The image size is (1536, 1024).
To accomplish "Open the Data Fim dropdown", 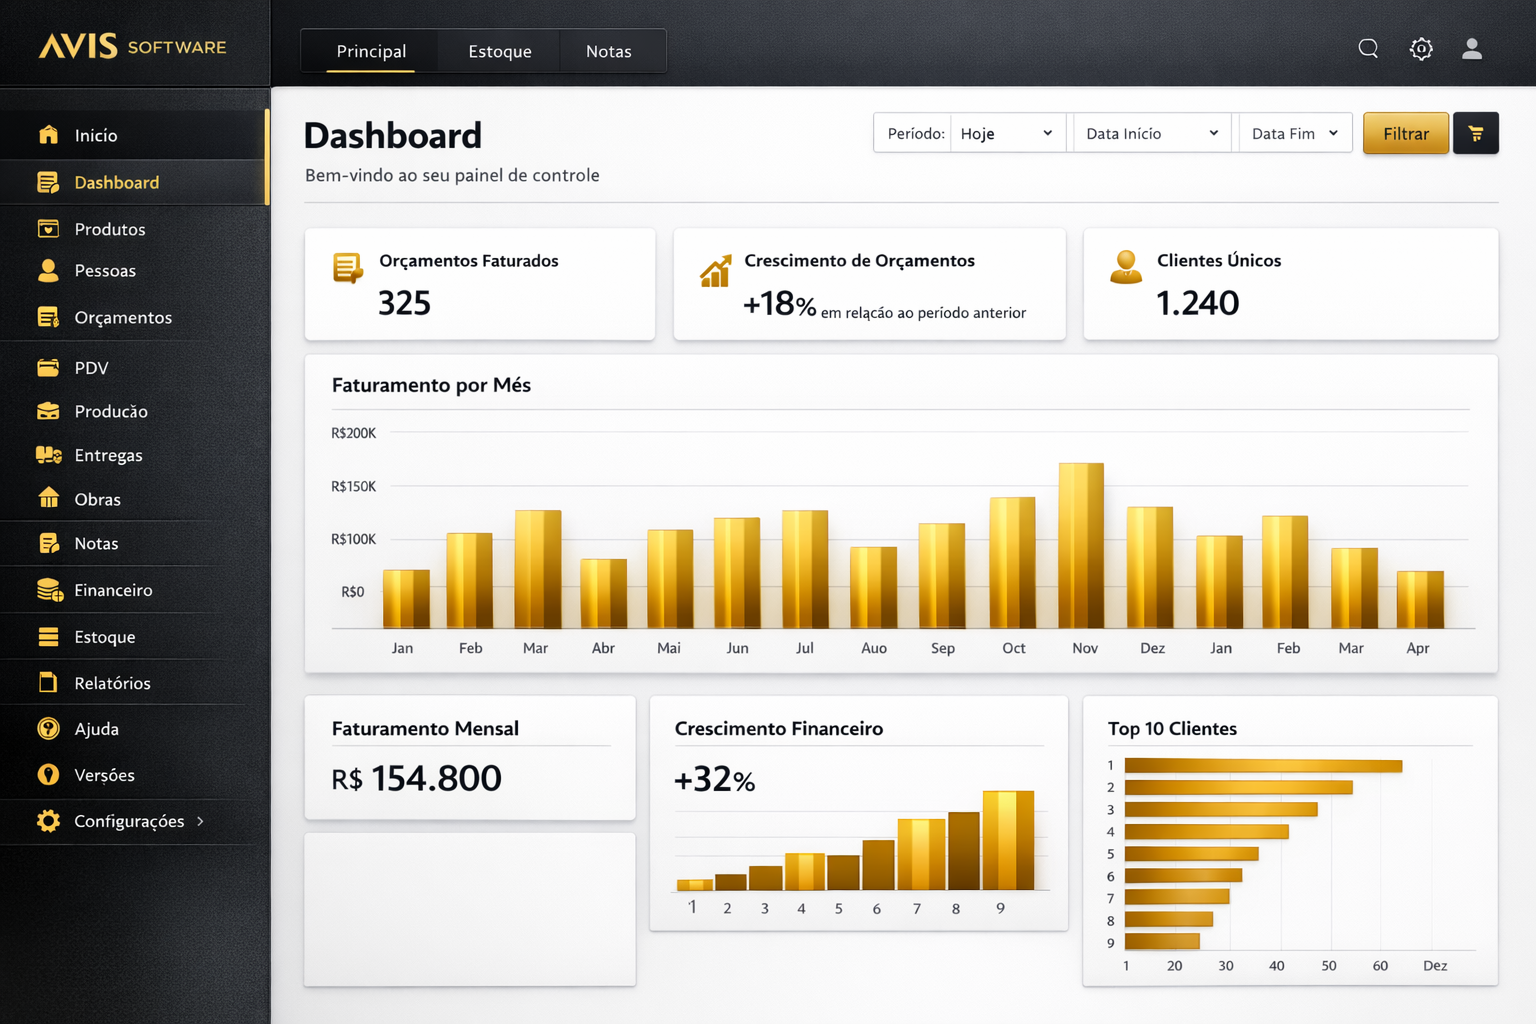I will click(1294, 134).
